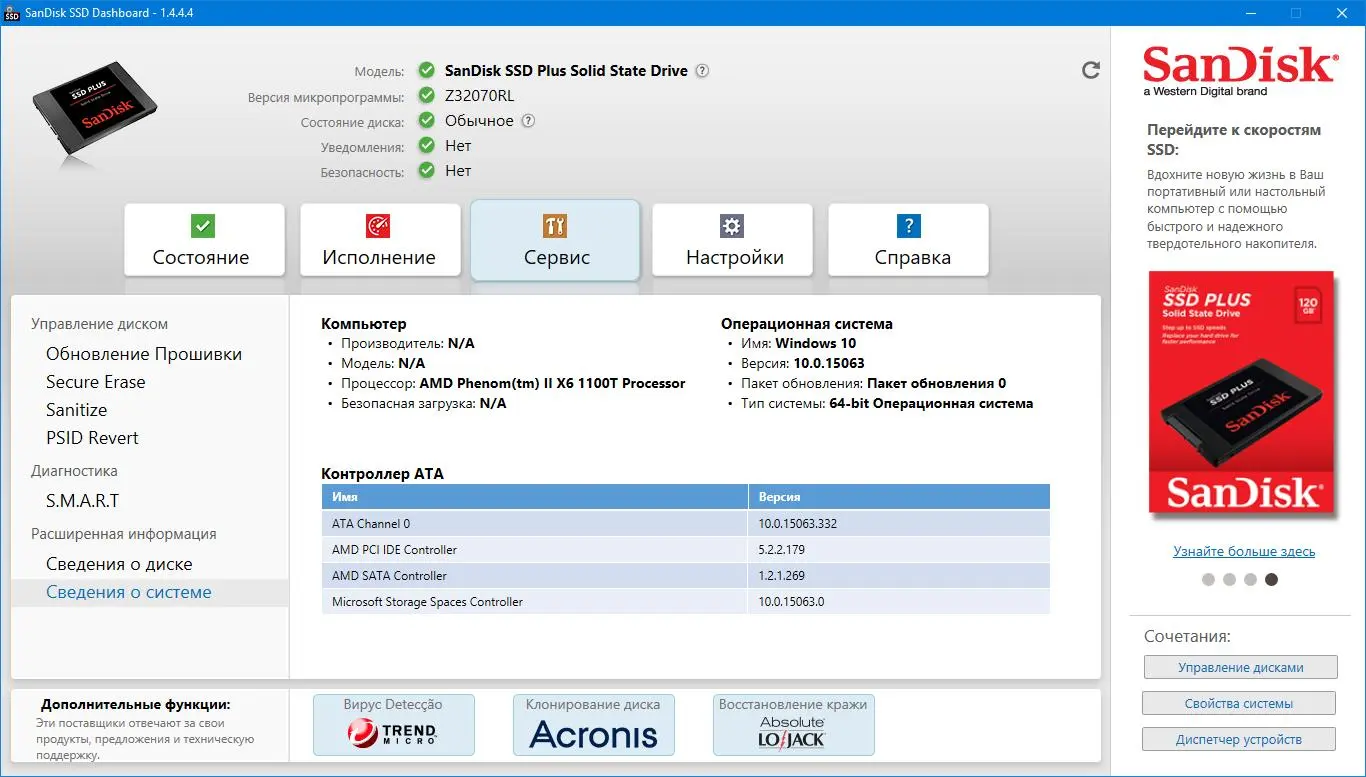The width and height of the screenshot is (1366, 777).
Task: Open 'Обновление Прошивки' in the sidebar
Action: (x=144, y=354)
